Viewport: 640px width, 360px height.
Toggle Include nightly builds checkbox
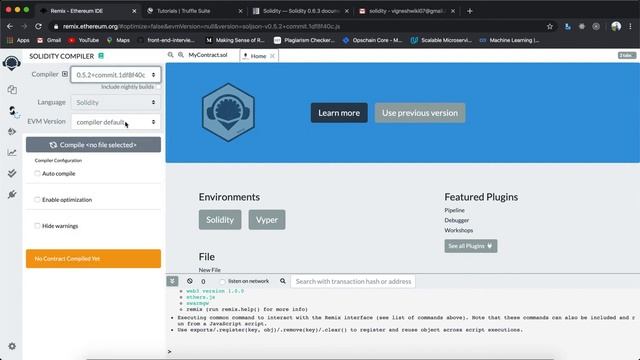[x=158, y=87]
